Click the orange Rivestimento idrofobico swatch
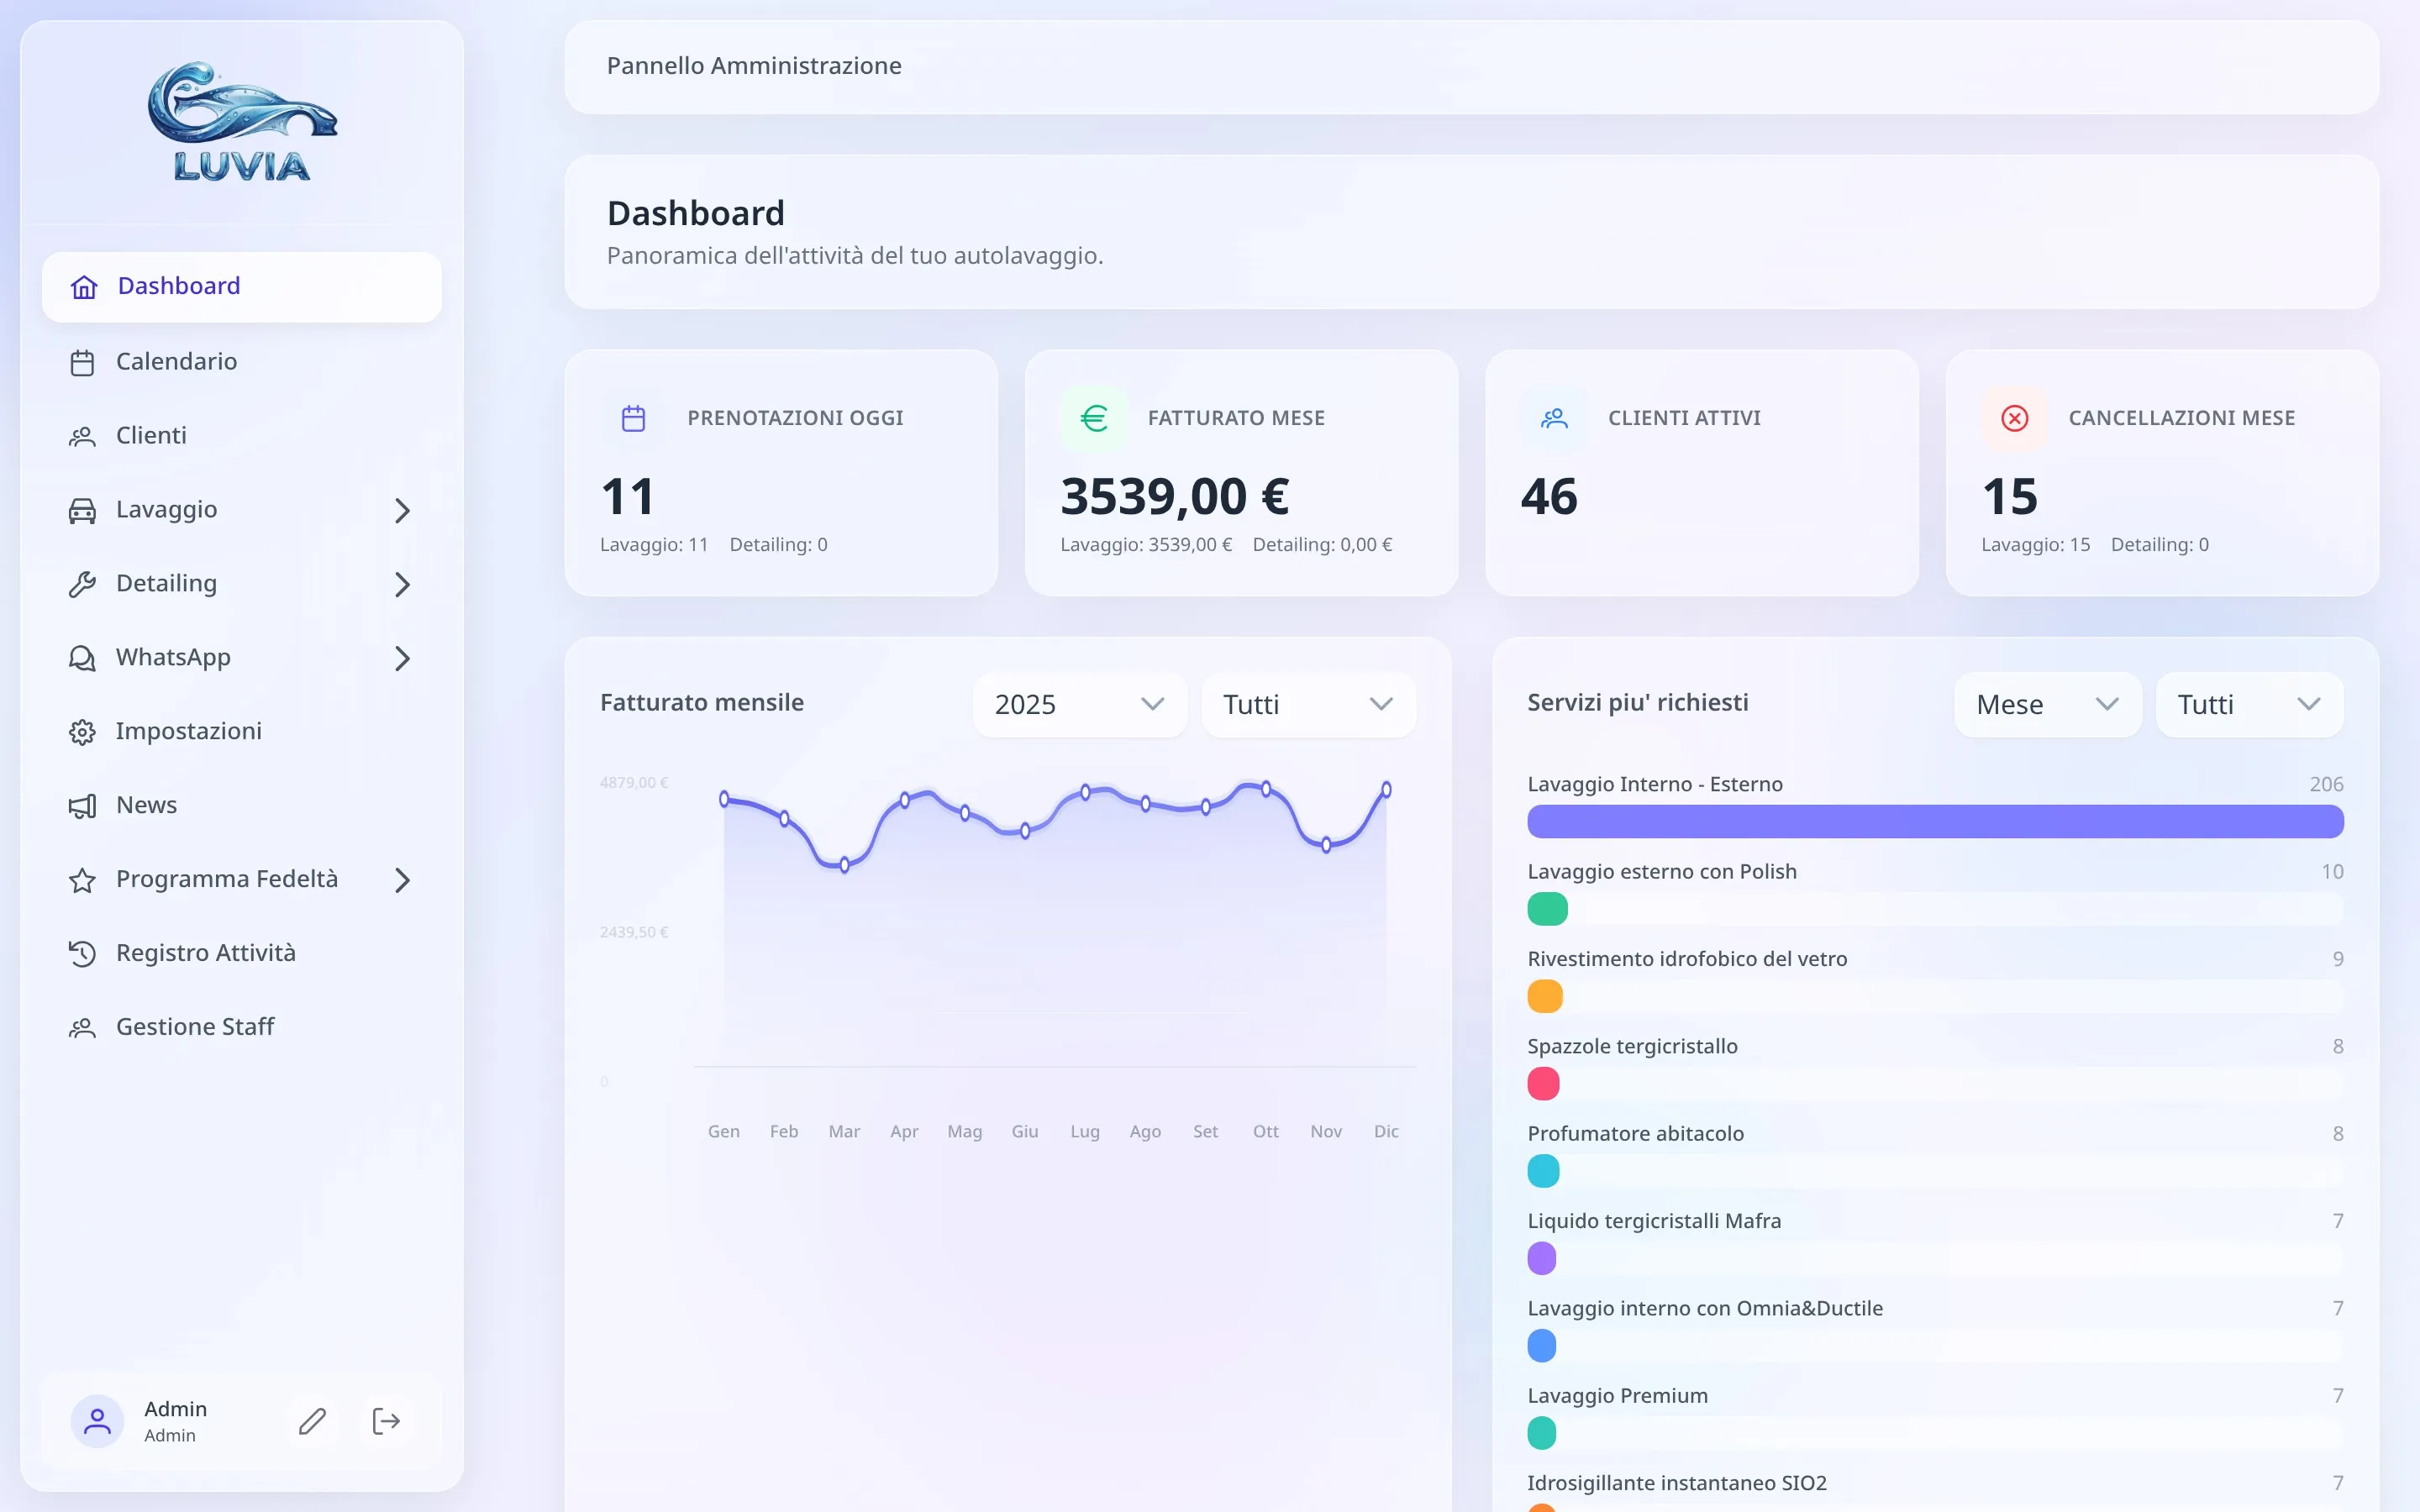 (1545, 996)
